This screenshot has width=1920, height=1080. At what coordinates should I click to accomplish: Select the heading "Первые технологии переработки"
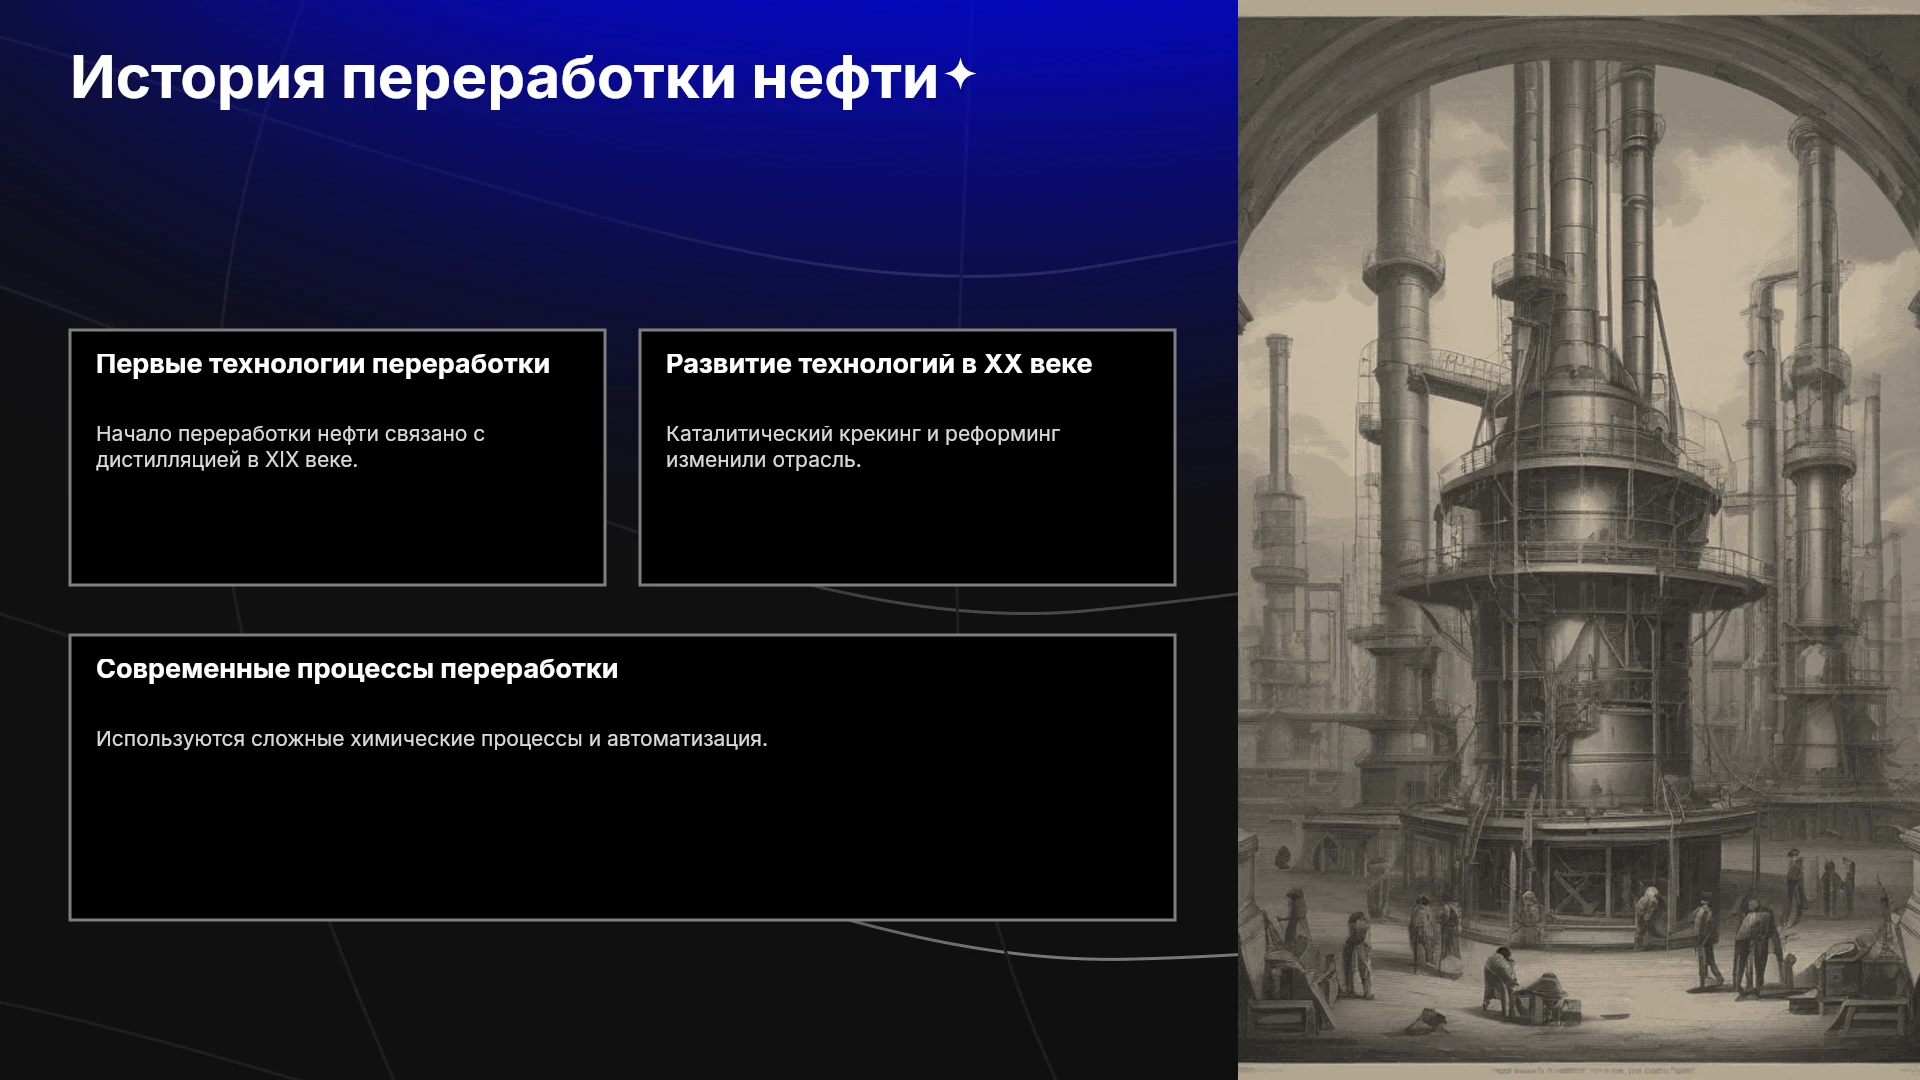pos(323,364)
